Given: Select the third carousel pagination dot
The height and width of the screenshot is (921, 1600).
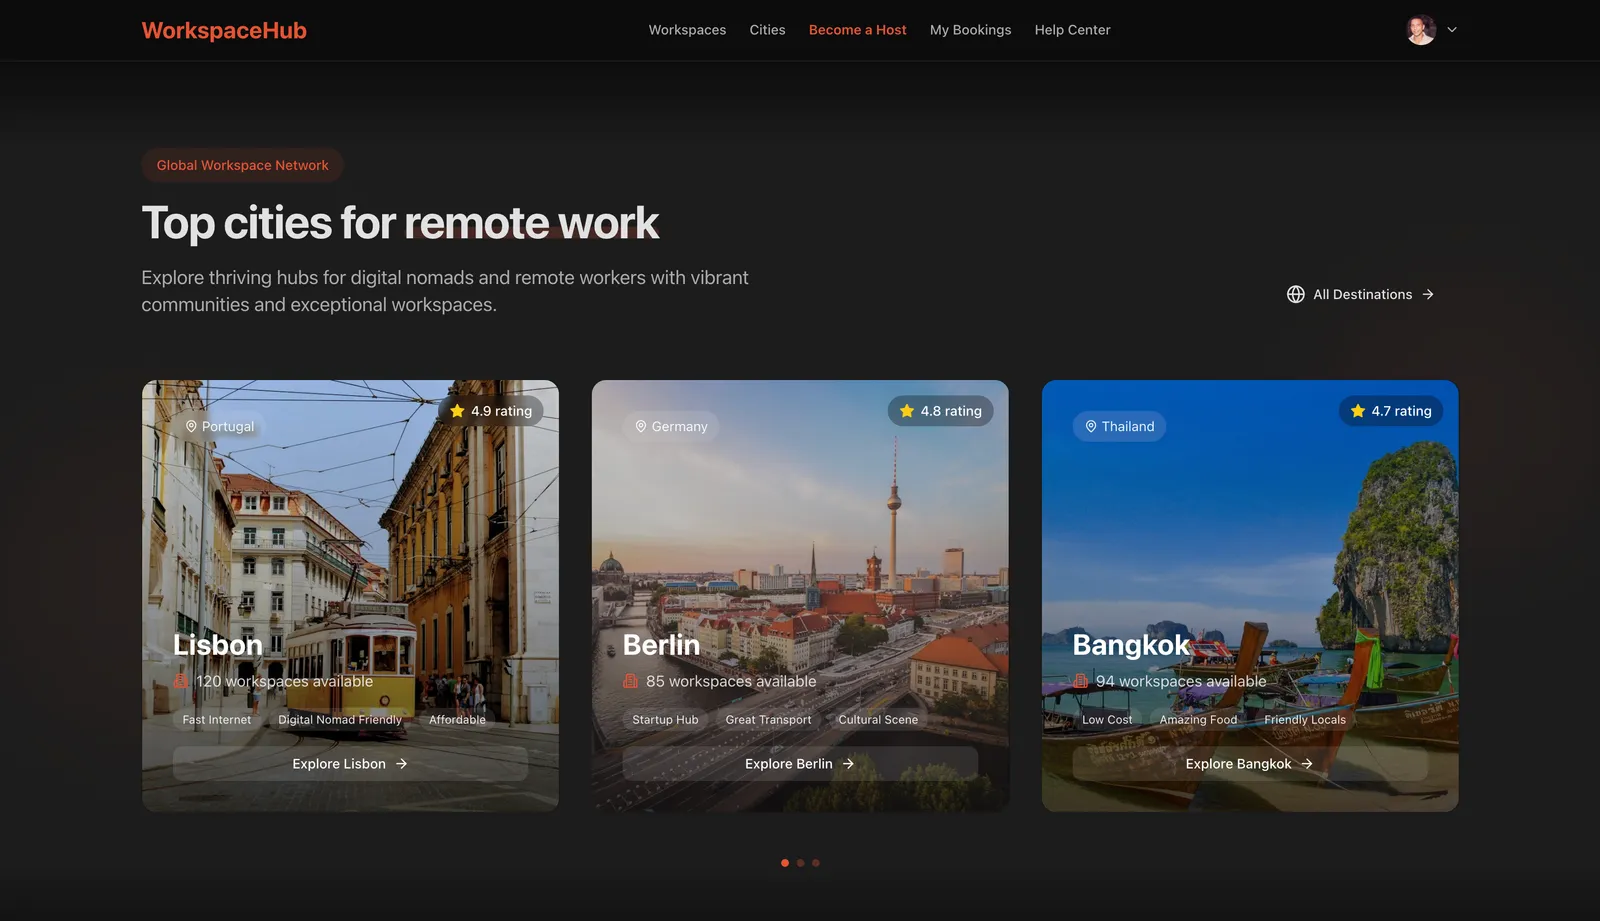Looking at the screenshot, I should coord(816,863).
